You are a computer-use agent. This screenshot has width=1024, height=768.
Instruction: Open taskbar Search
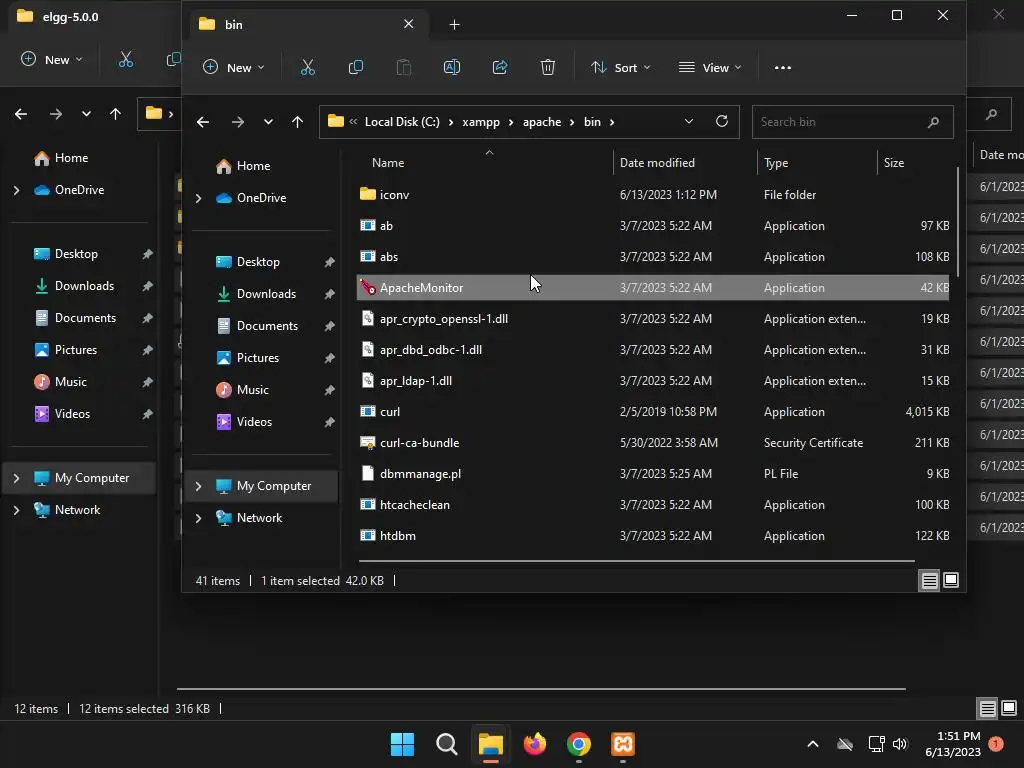[x=447, y=744]
